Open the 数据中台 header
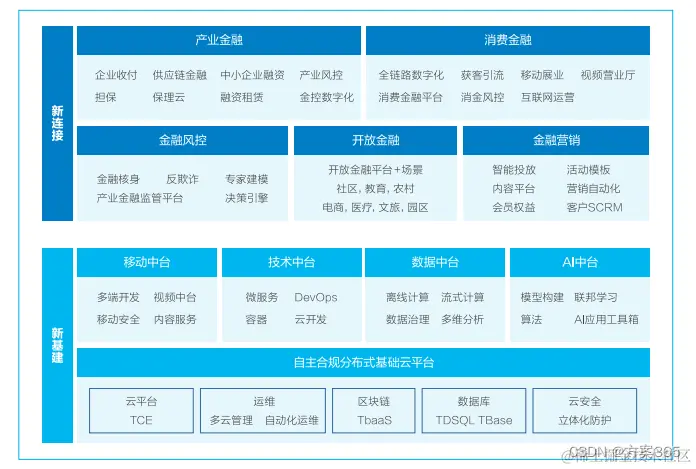 pos(435,262)
